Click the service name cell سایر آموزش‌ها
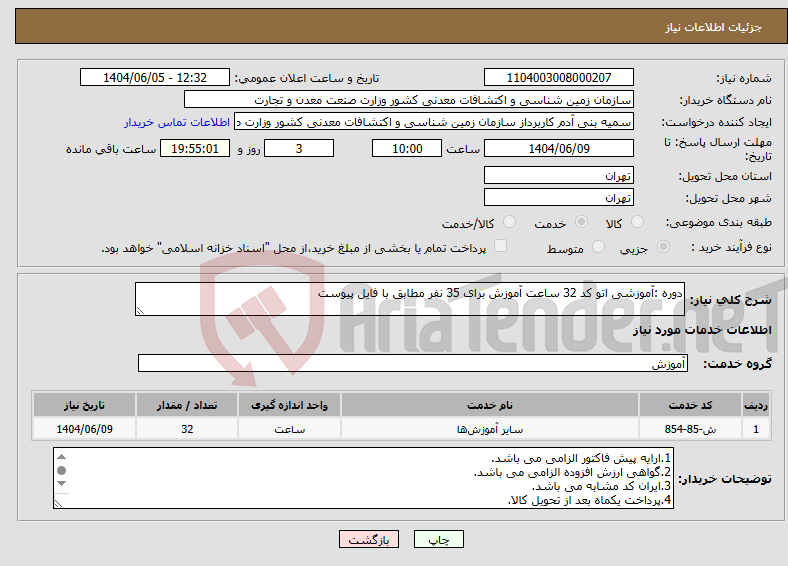Viewport: 788px width, 566px height. [x=490, y=429]
